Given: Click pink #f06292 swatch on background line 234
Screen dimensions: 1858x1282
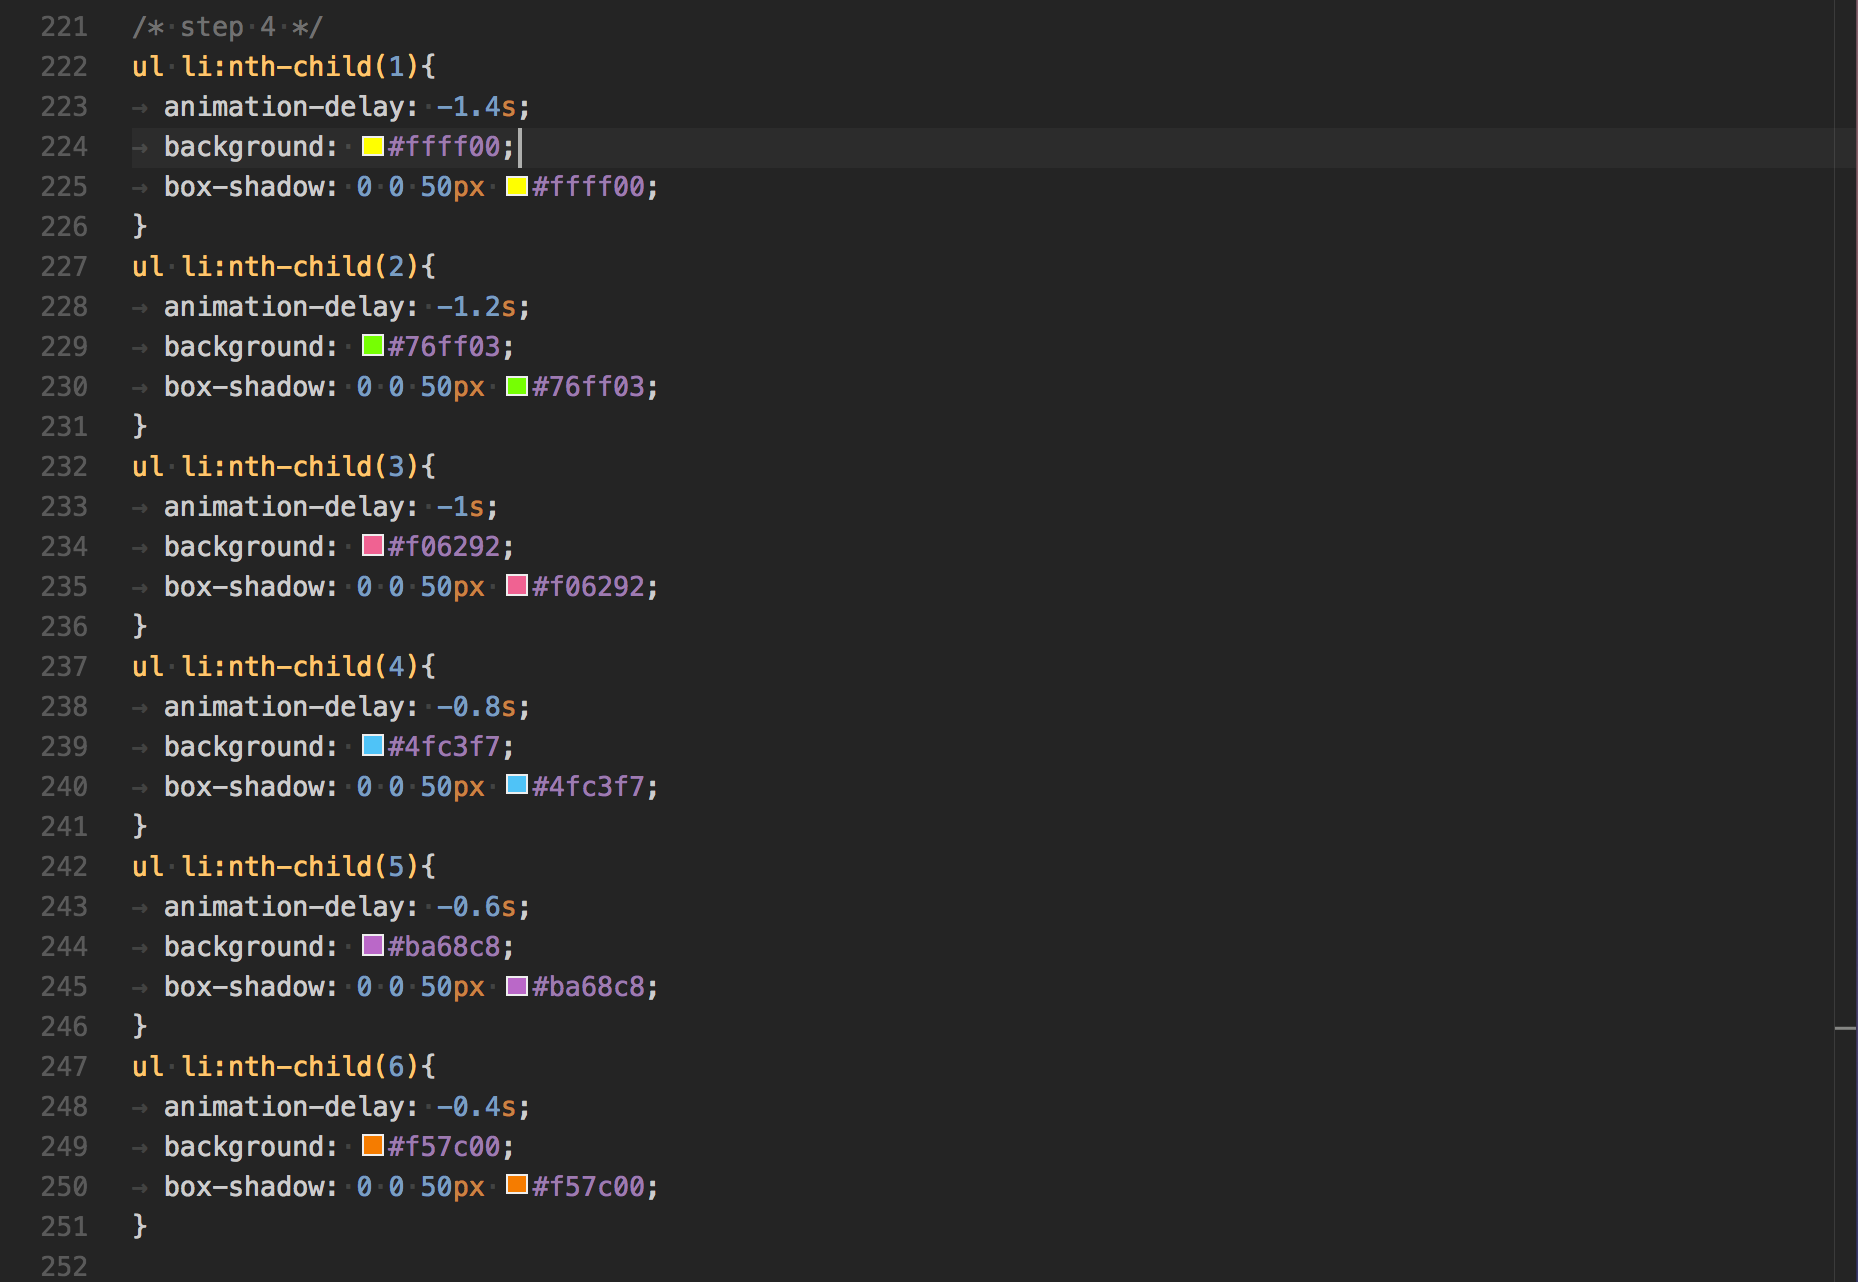Looking at the screenshot, I should pos(372,546).
